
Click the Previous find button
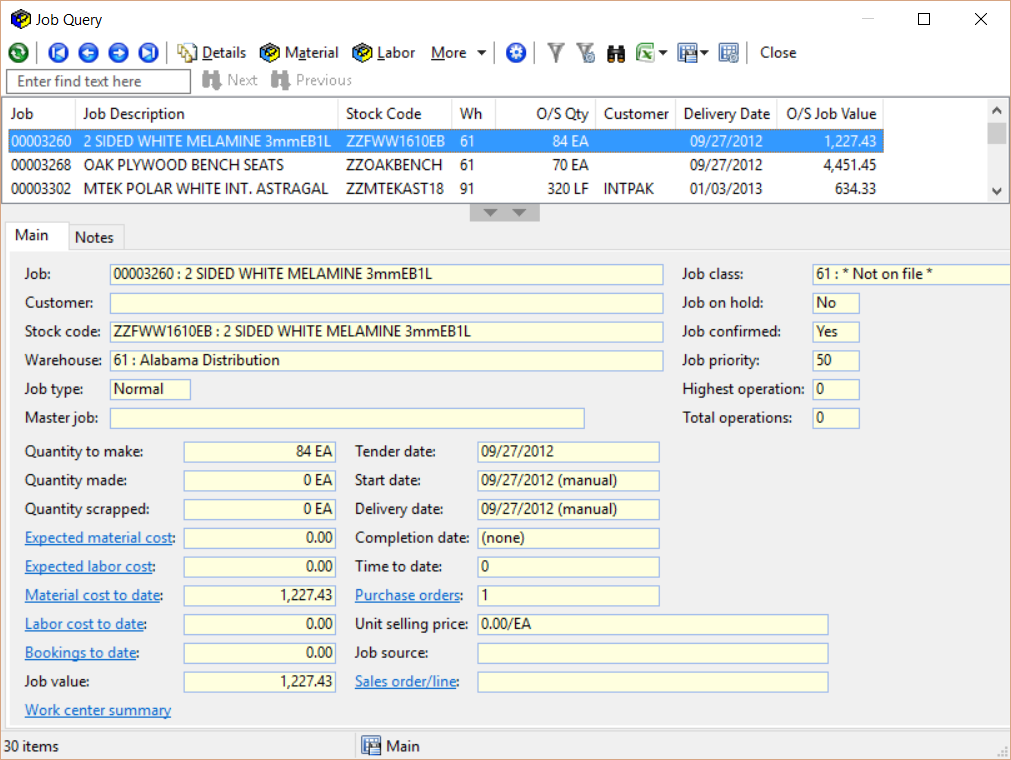coord(312,81)
